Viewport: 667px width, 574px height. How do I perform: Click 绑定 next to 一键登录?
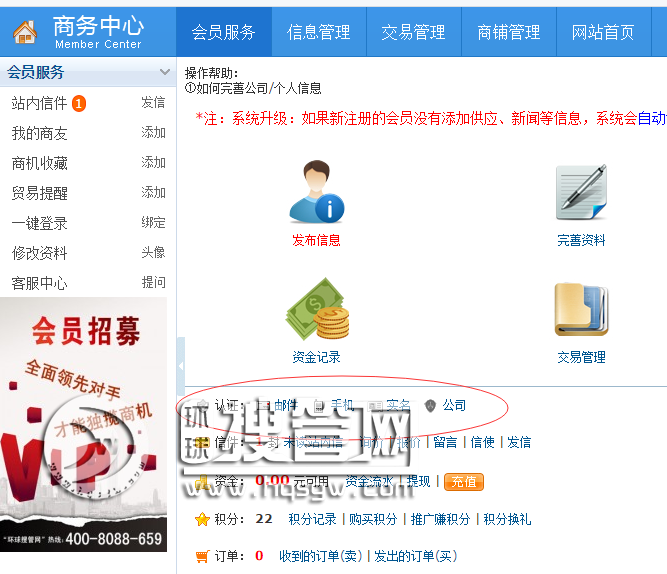(153, 223)
